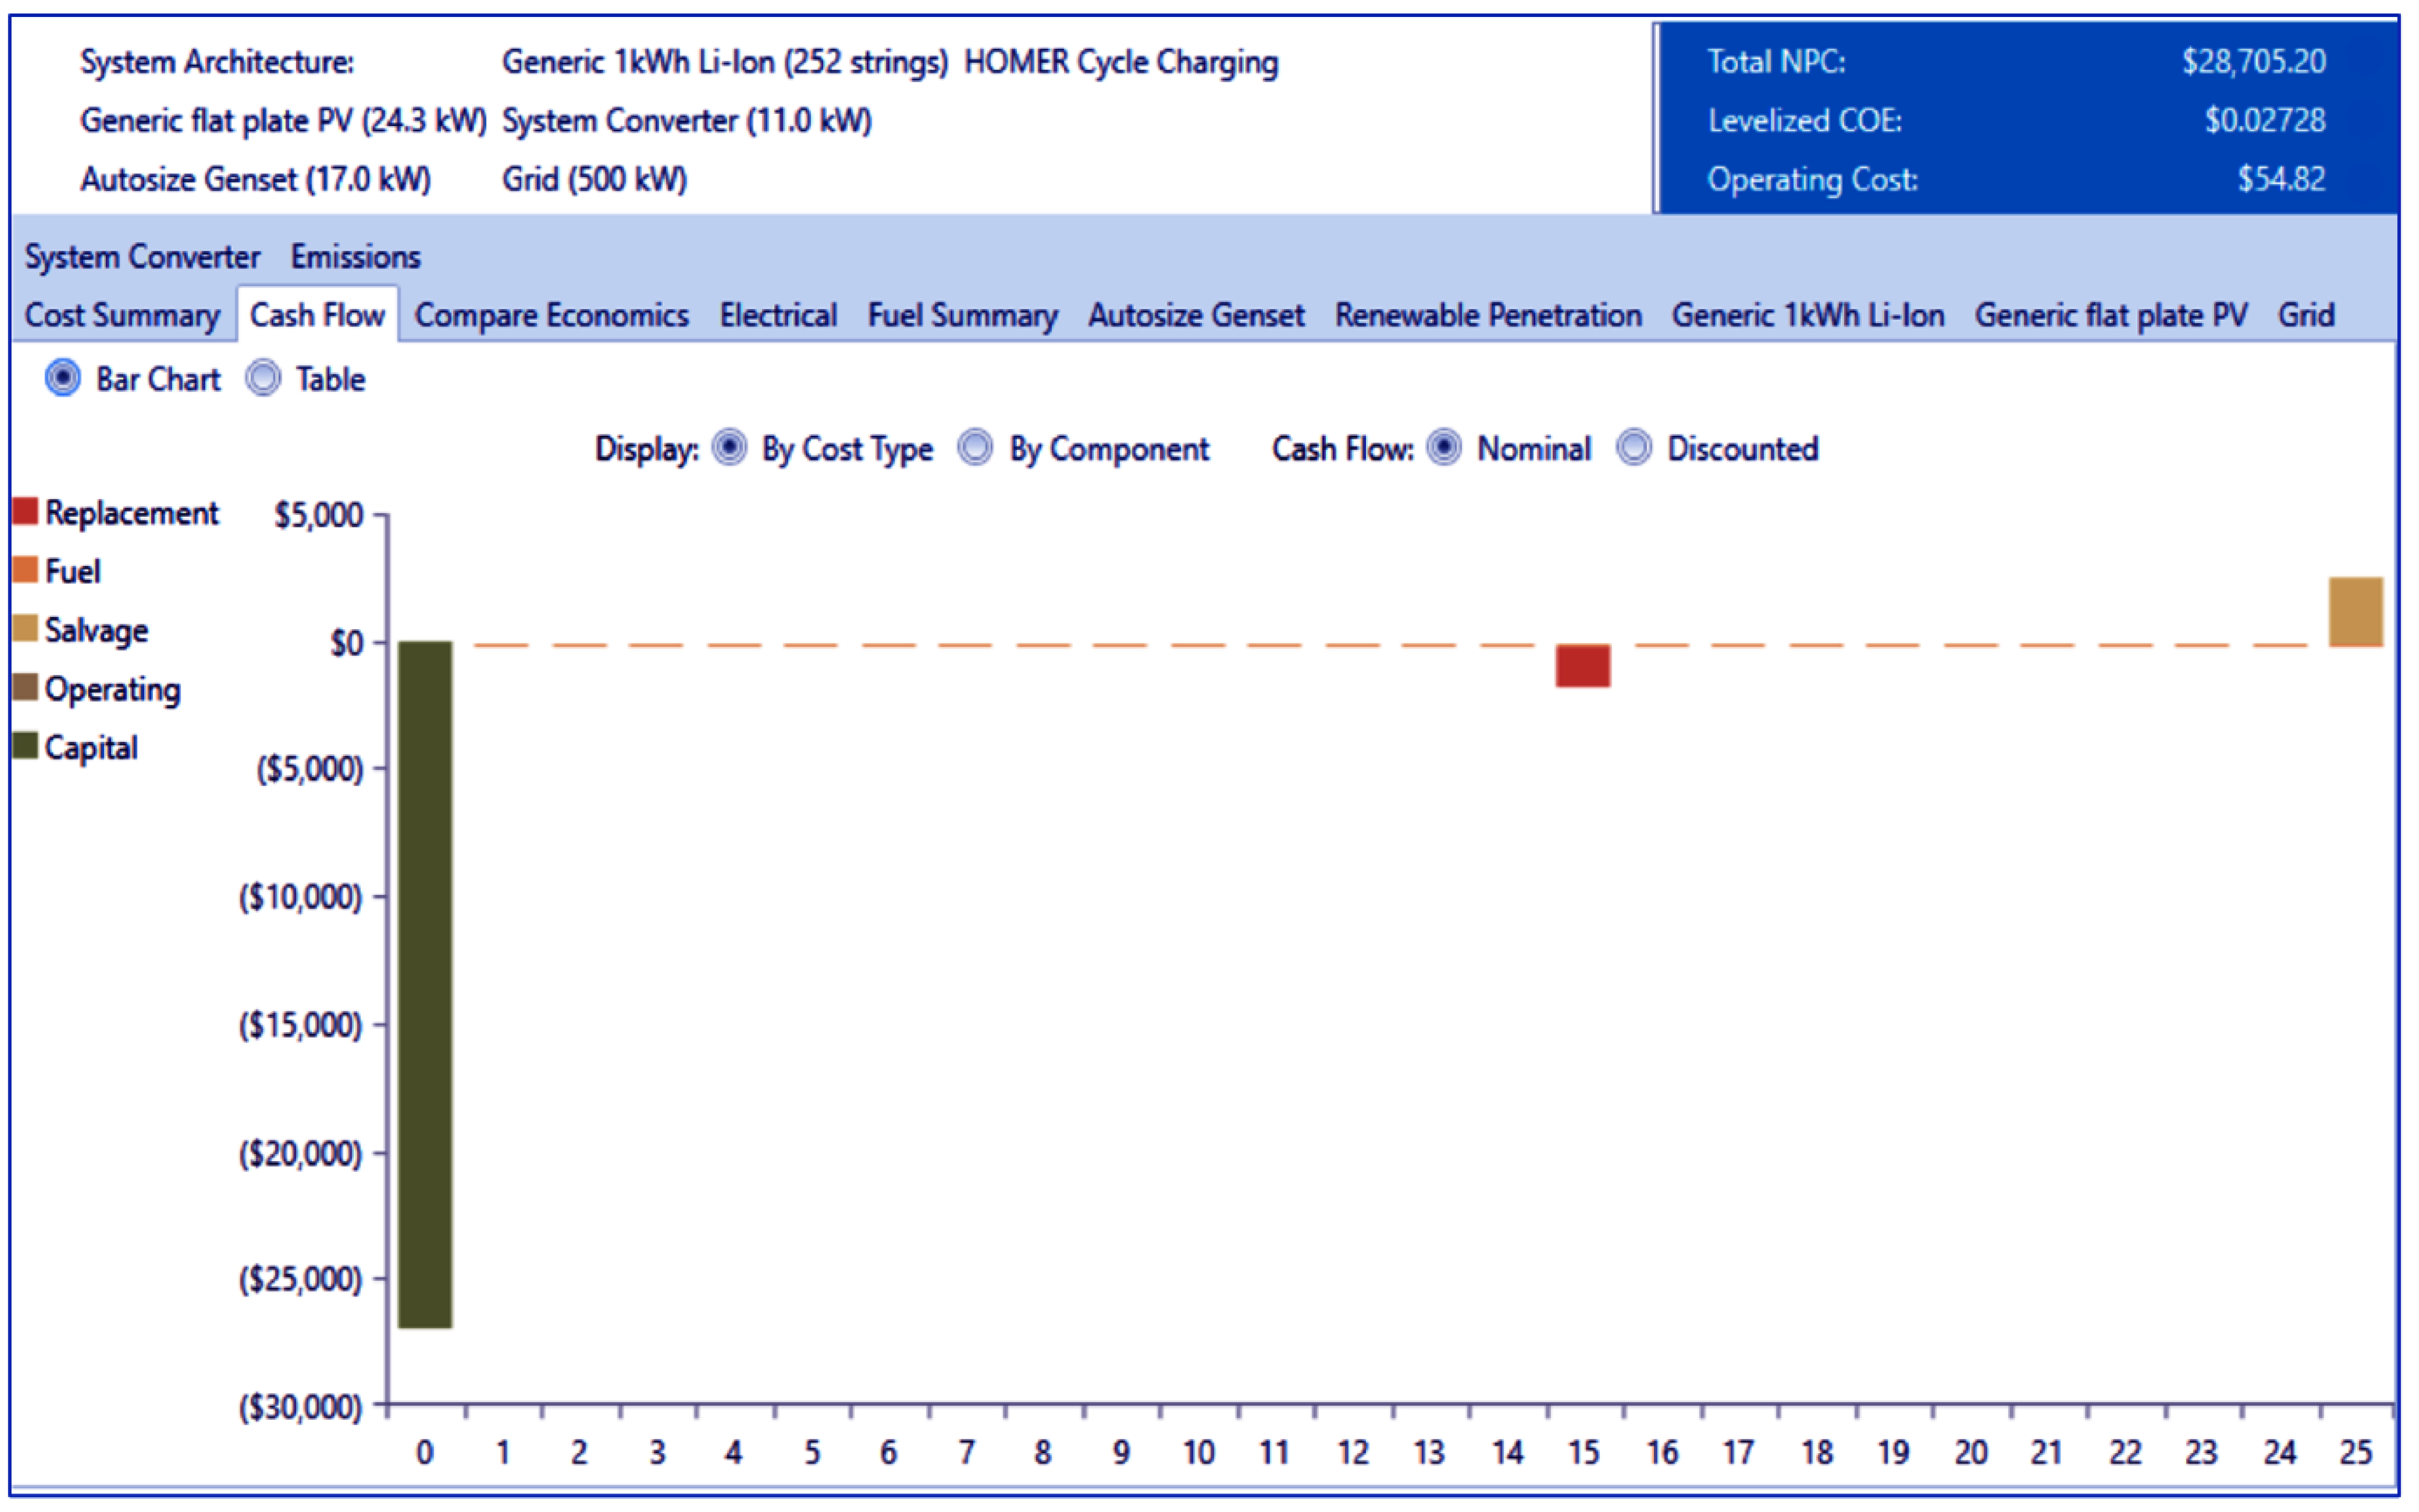Open the System Converter tab
2419x1512 pixels.
142,257
